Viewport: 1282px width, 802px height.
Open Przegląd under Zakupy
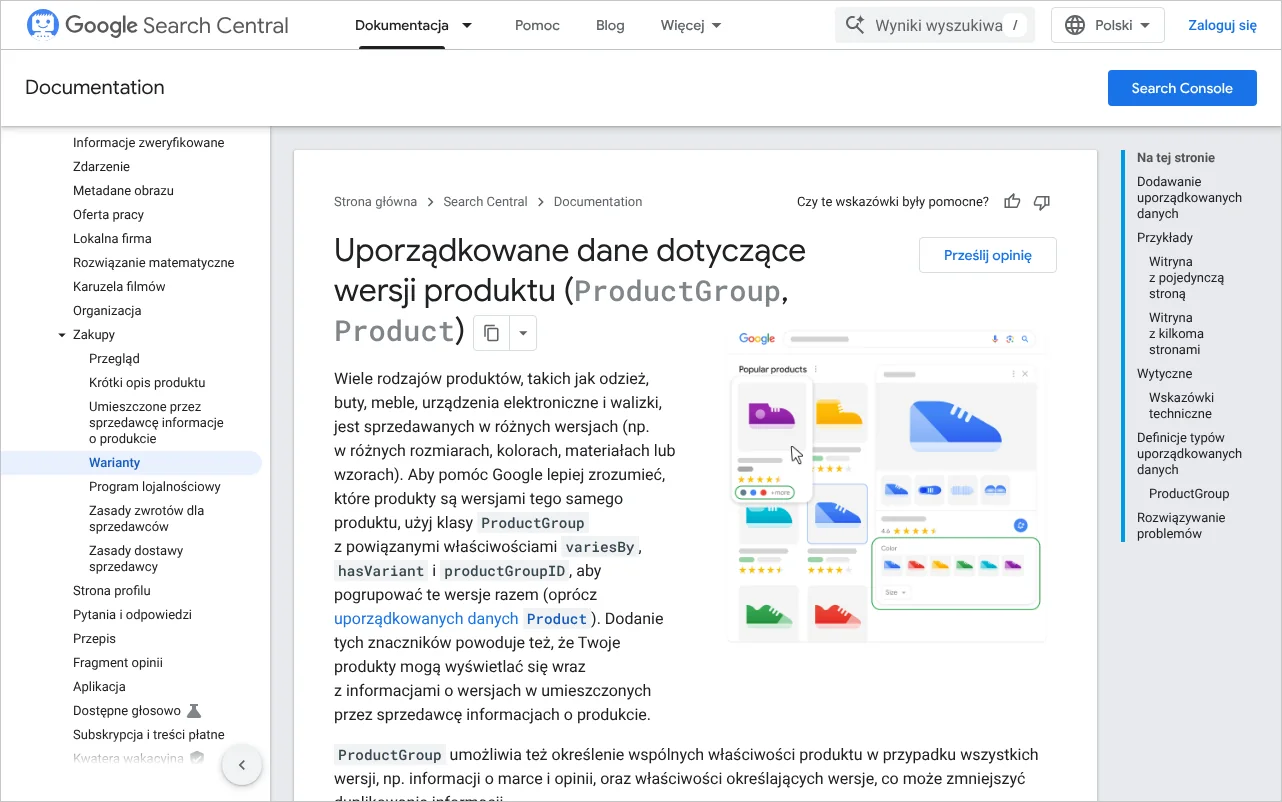(x=114, y=359)
